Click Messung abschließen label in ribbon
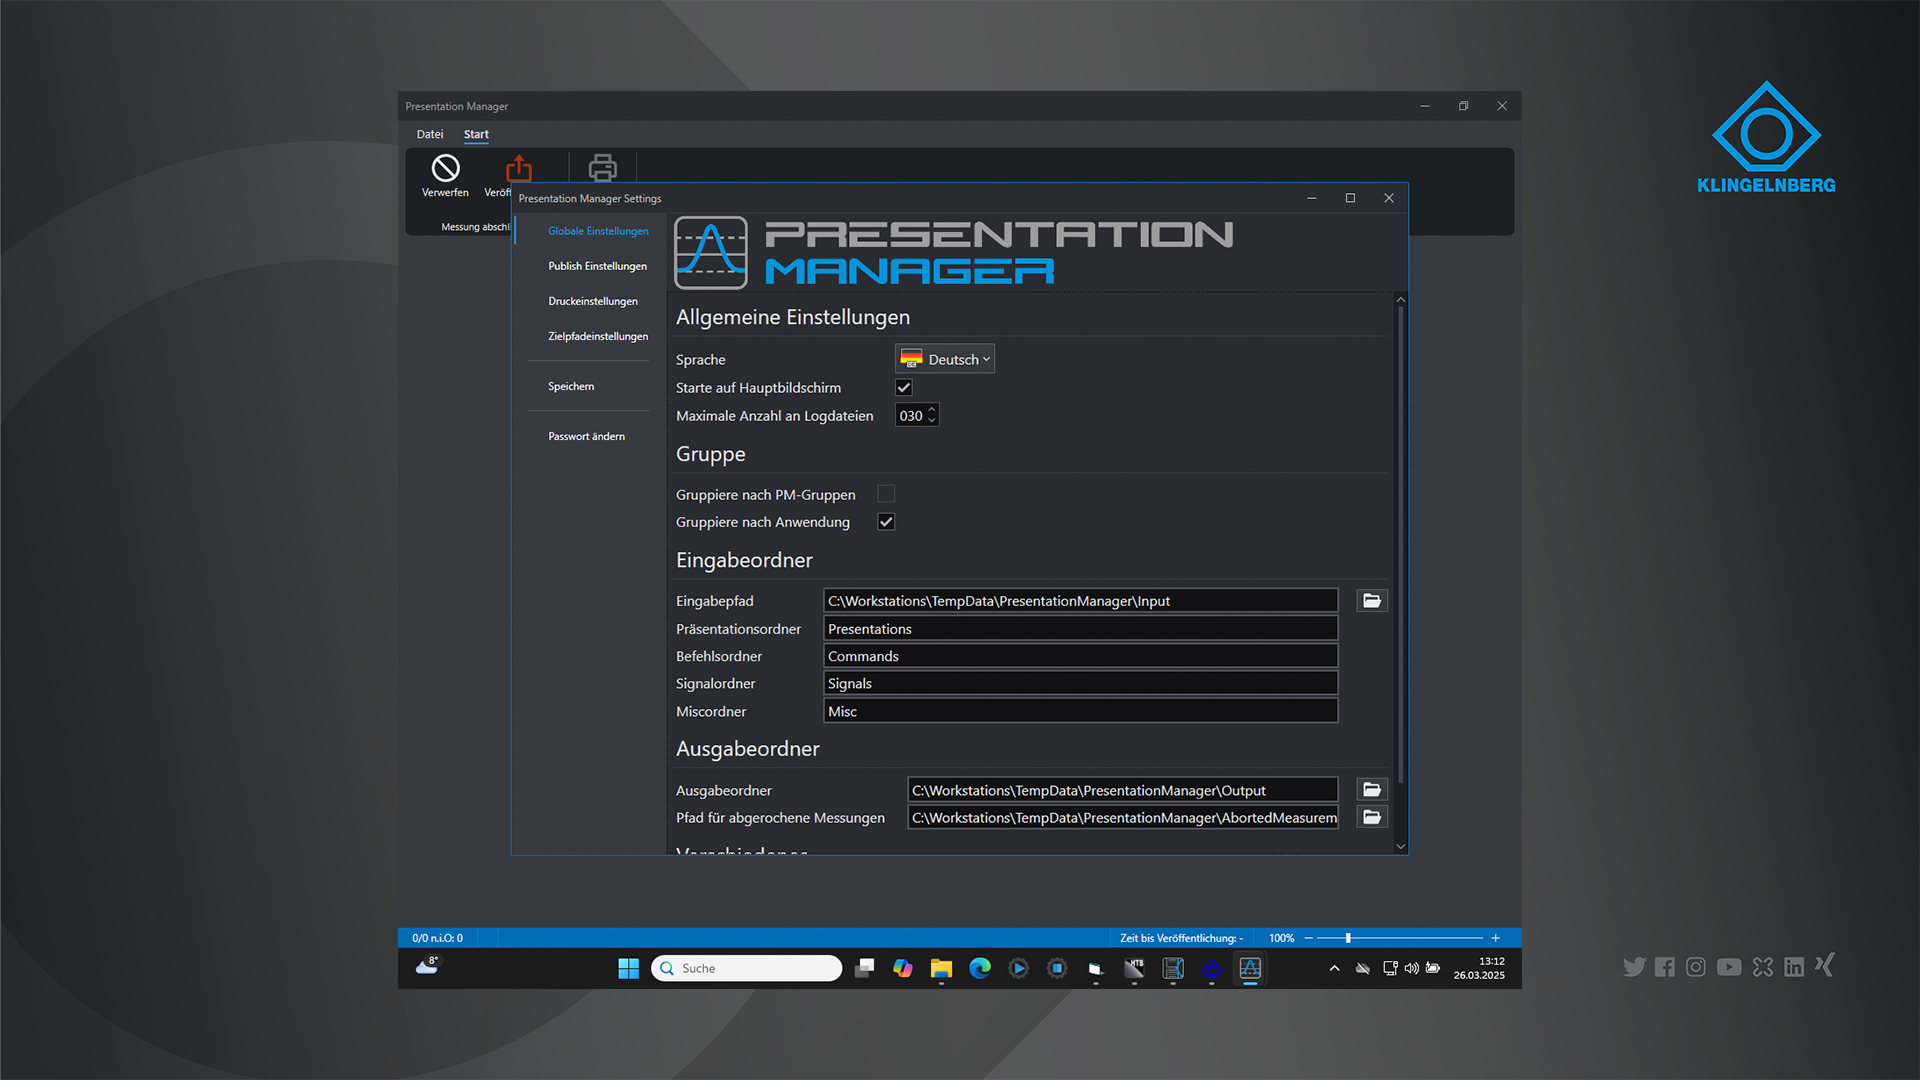The width and height of the screenshot is (1920, 1080). click(x=476, y=227)
